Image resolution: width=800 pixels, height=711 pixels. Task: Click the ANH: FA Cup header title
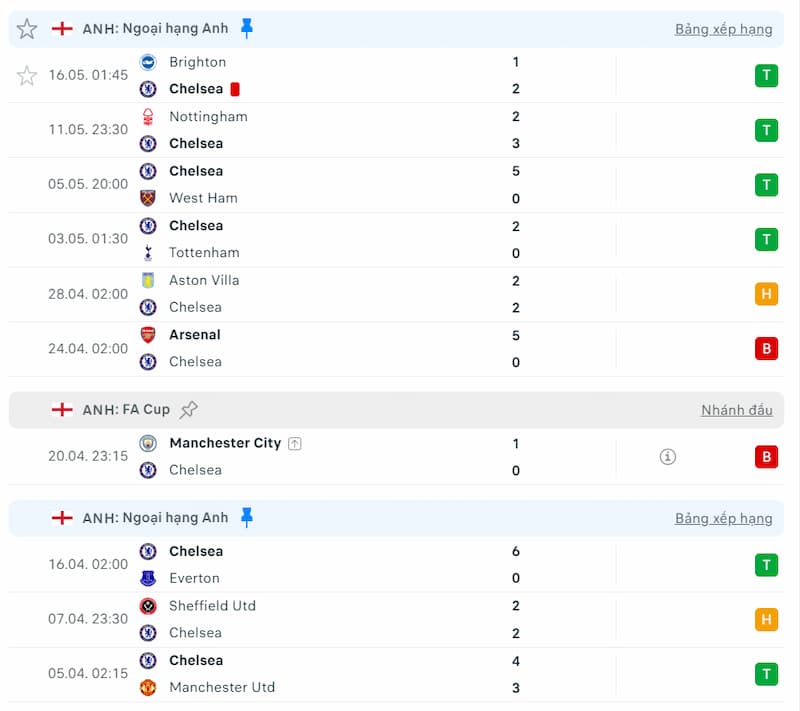126,409
